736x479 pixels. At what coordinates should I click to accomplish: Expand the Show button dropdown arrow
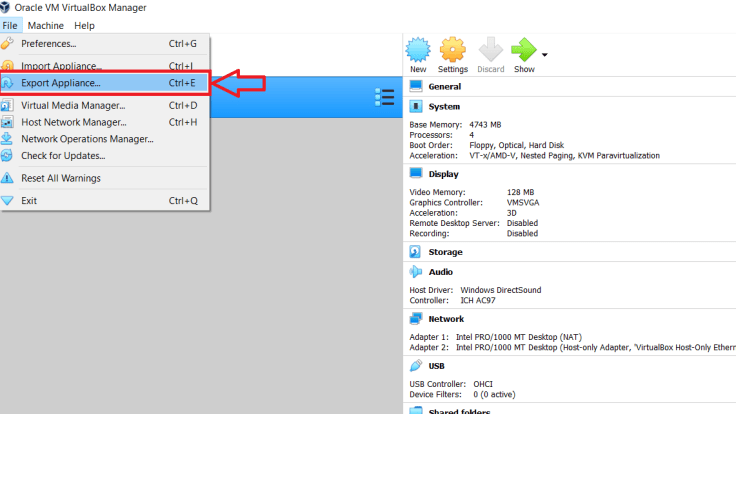point(545,55)
